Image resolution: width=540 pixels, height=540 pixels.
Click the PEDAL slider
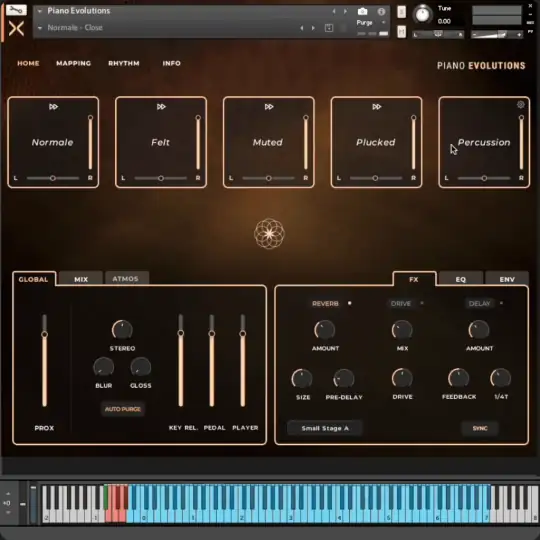pyautogui.click(x=212, y=361)
